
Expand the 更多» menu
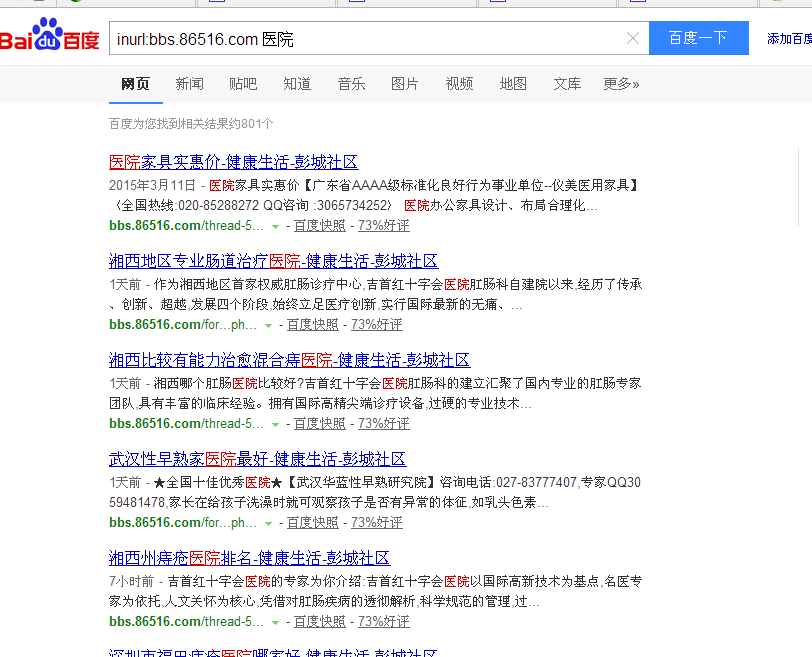(621, 84)
